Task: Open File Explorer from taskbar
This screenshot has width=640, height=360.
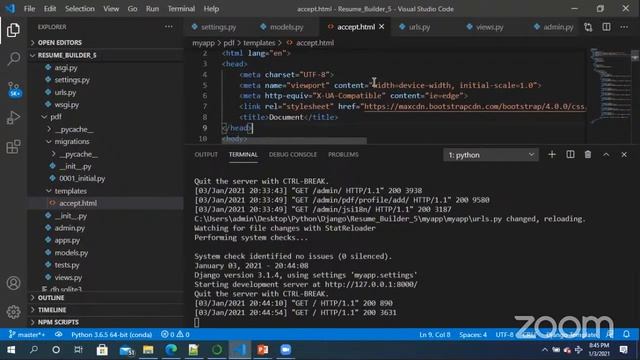Action: coord(148,350)
